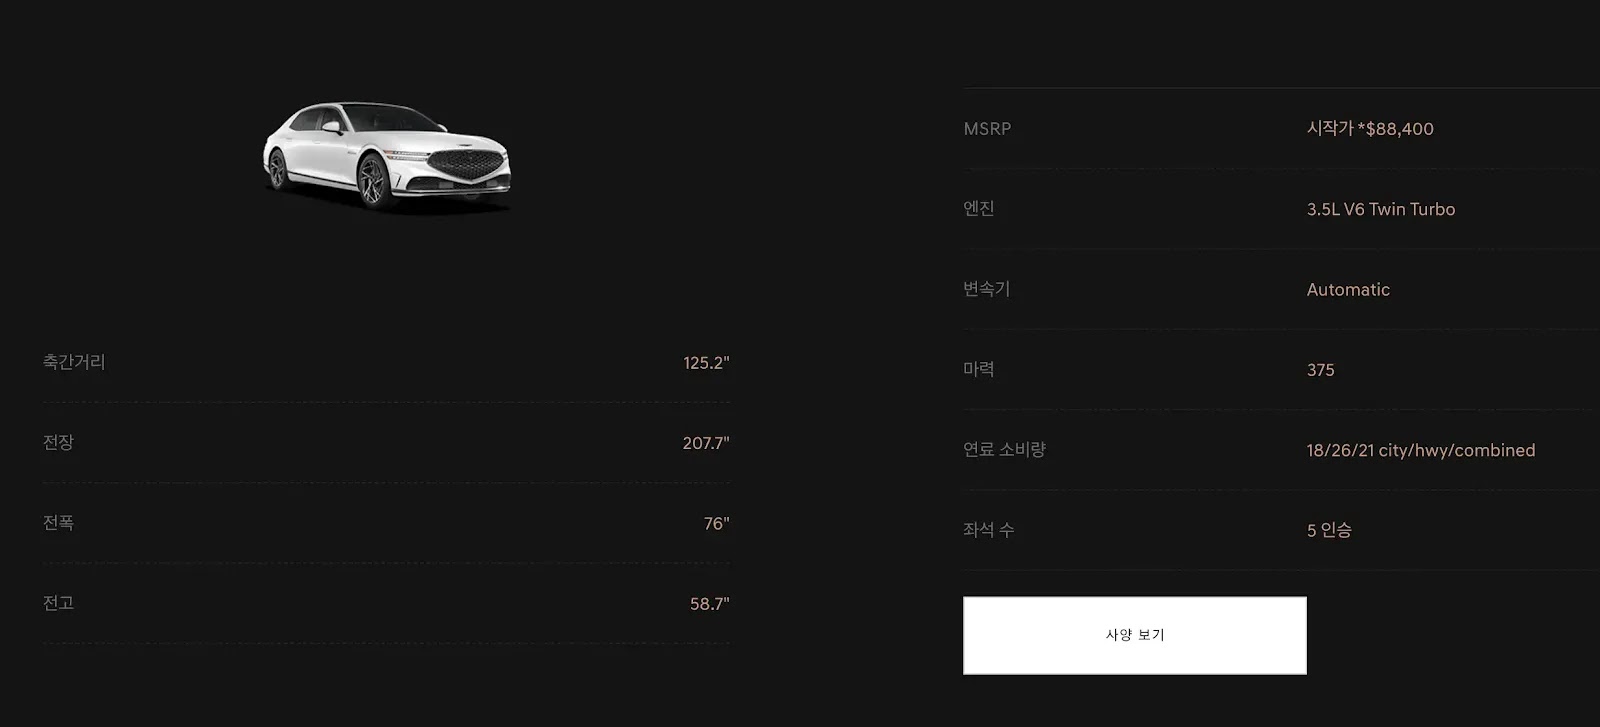Select the 연료 소비량 label
The image size is (1600, 727).
[x=1004, y=449]
